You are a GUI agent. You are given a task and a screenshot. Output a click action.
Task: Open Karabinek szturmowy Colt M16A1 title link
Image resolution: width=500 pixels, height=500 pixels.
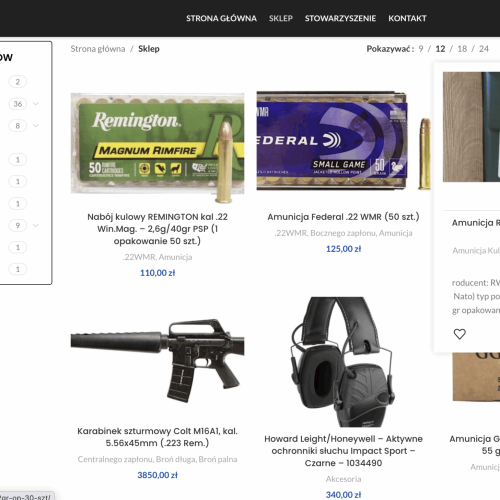point(157,437)
